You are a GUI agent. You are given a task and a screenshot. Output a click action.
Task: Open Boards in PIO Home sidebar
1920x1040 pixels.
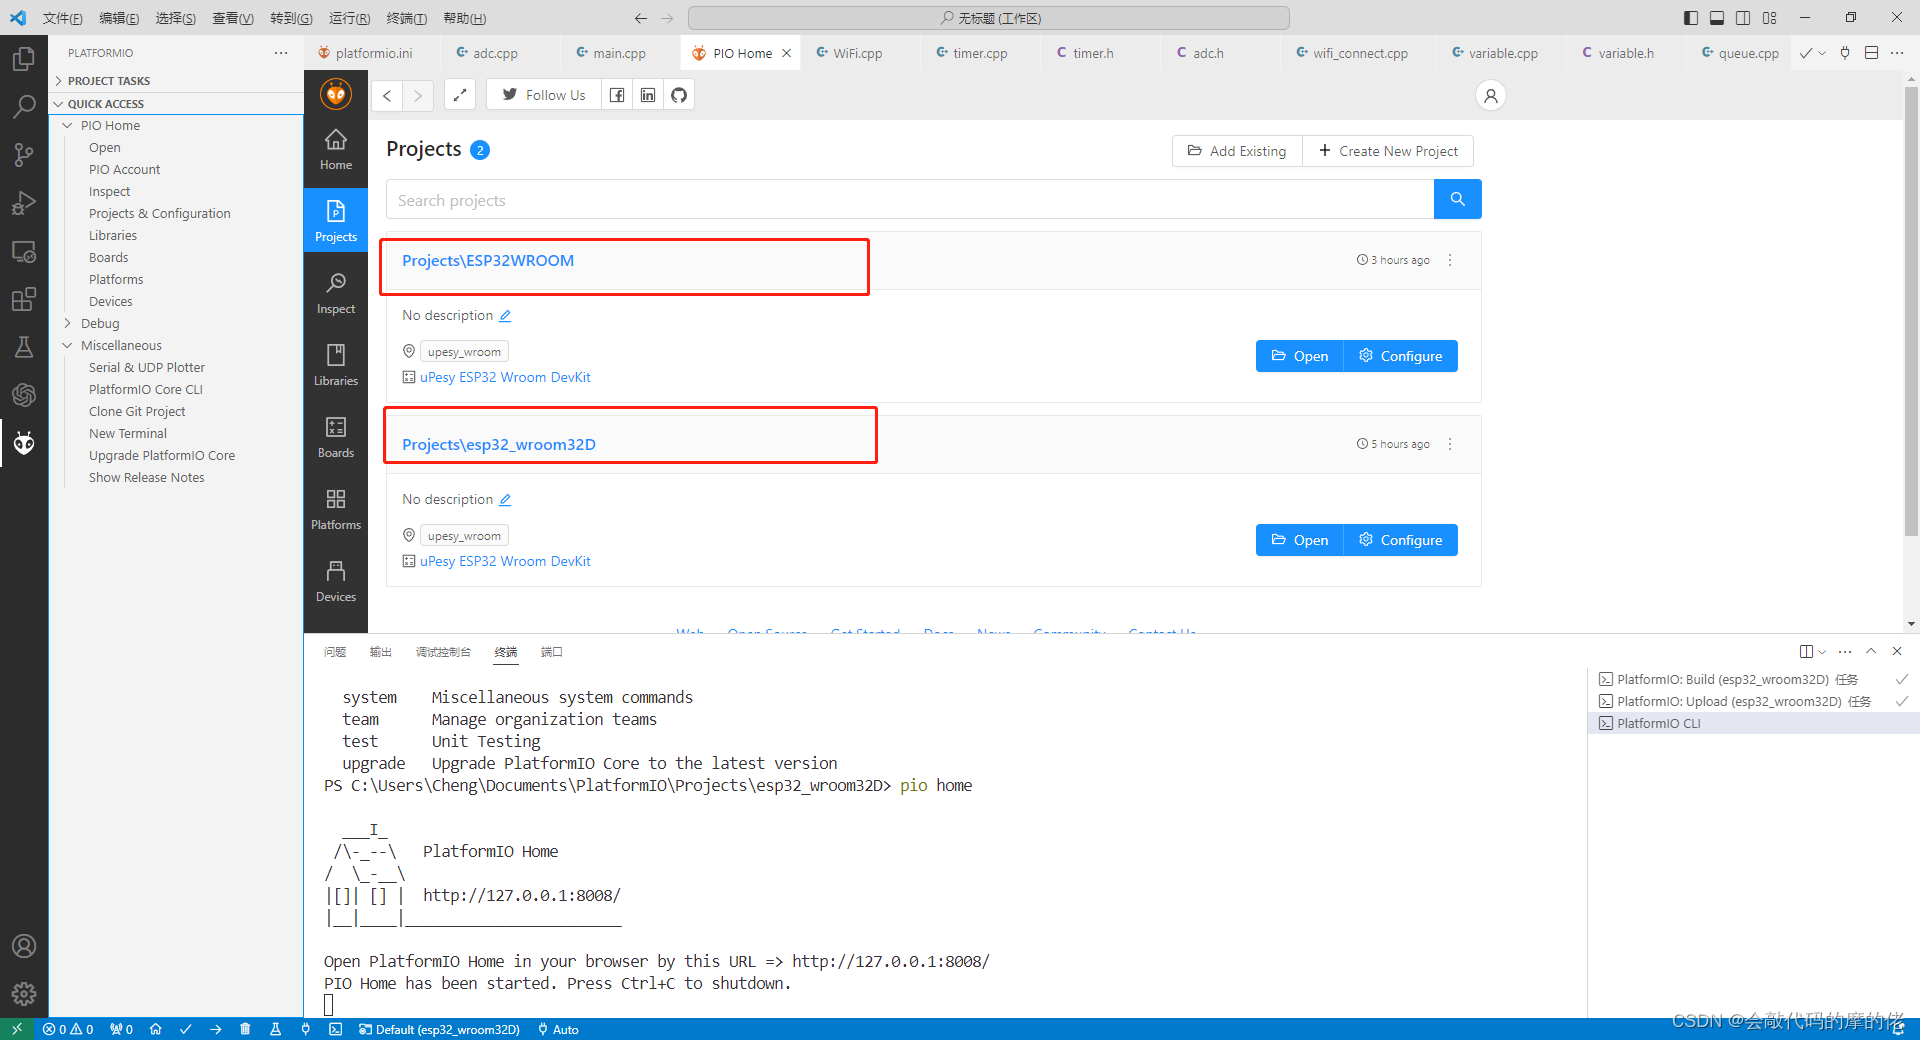[x=336, y=438]
